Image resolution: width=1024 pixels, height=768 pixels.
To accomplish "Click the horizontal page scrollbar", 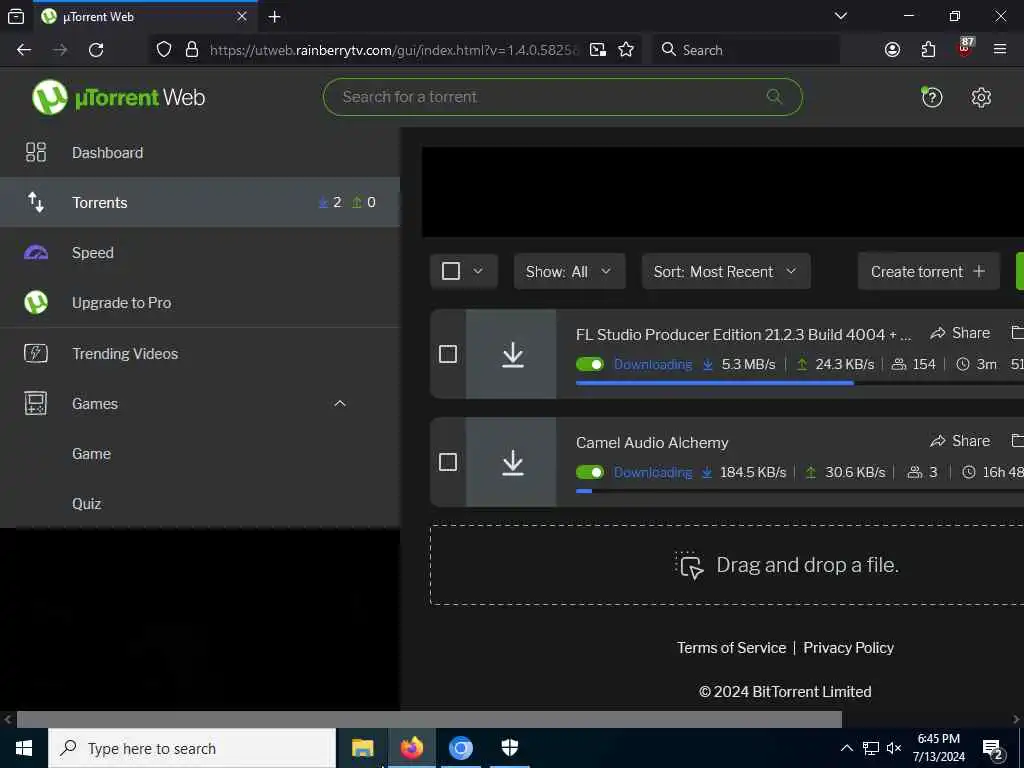I will [x=429, y=719].
